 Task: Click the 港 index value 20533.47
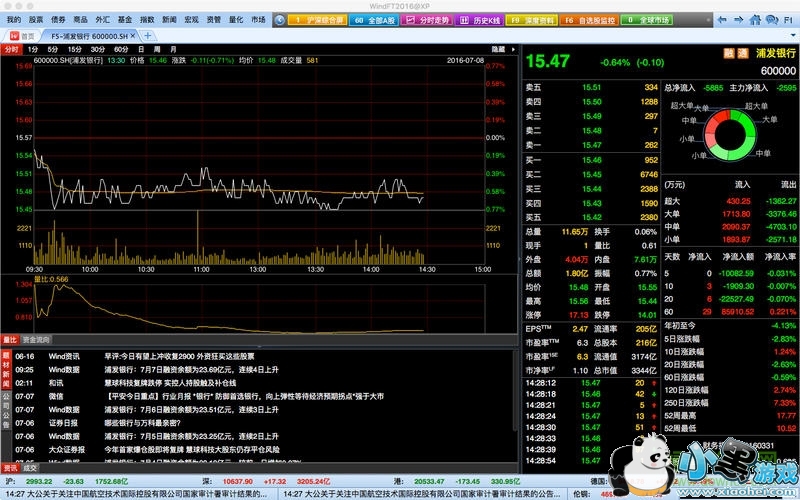[x=429, y=482]
